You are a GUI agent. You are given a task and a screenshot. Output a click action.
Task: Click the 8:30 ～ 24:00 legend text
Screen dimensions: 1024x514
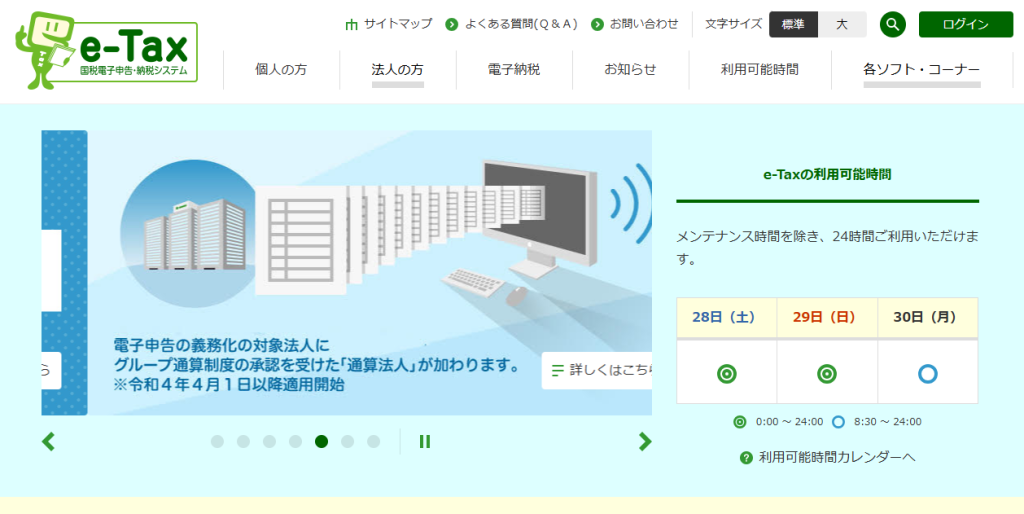(x=888, y=422)
